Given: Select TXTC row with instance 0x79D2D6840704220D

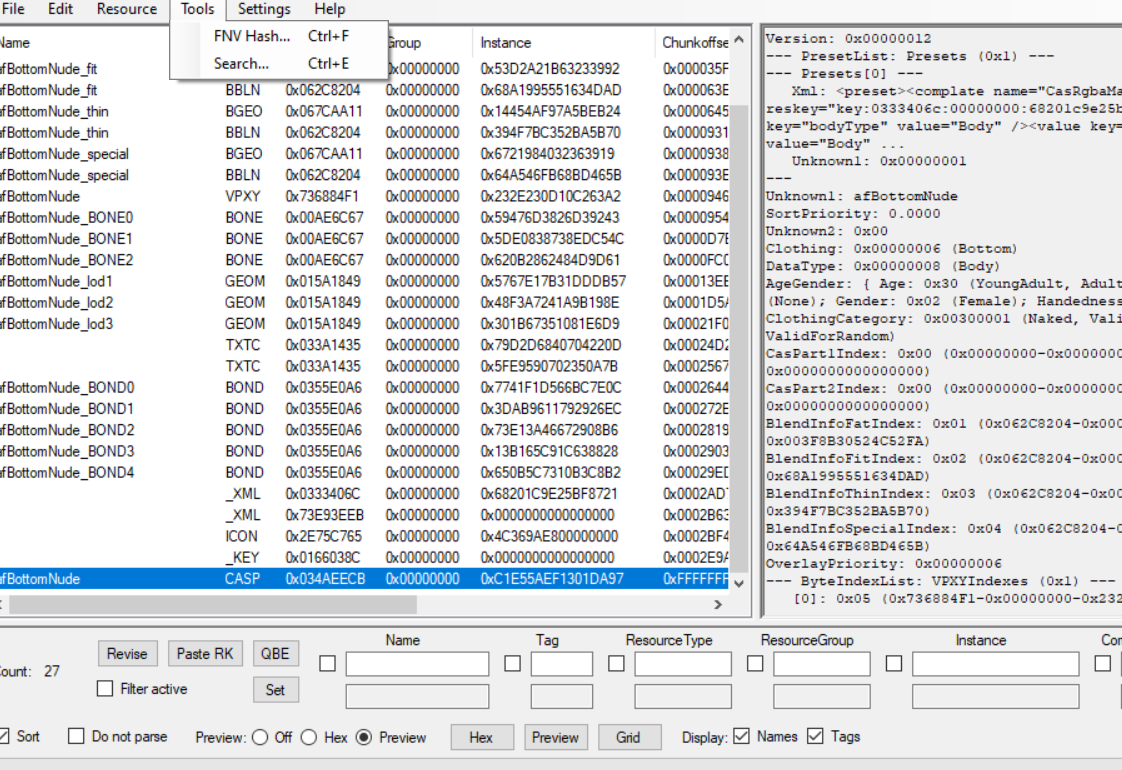Looking at the screenshot, I should point(364,345).
